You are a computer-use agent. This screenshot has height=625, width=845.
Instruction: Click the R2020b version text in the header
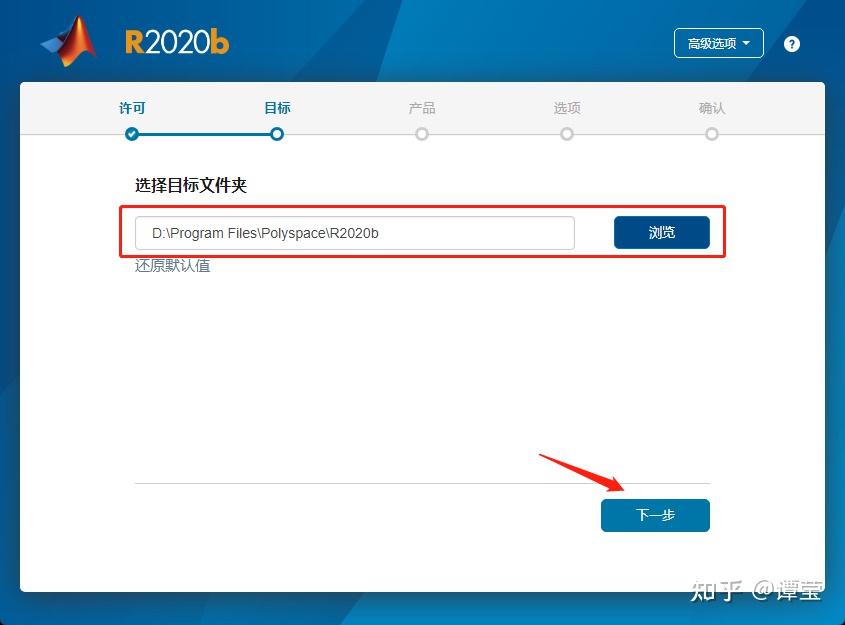(x=176, y=42)
